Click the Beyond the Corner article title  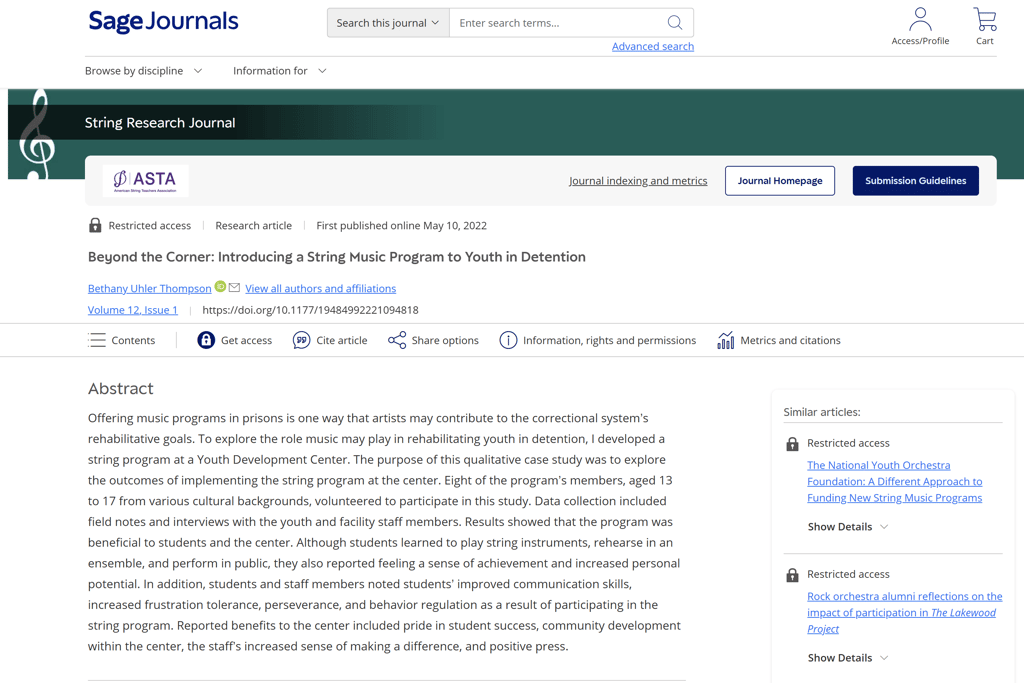(x=337, y=257)
